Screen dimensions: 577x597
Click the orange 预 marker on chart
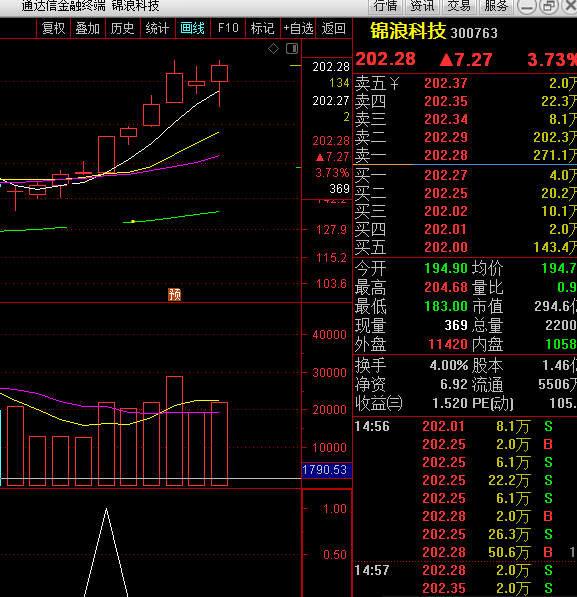pyautogui.click(x=174, y=294)
